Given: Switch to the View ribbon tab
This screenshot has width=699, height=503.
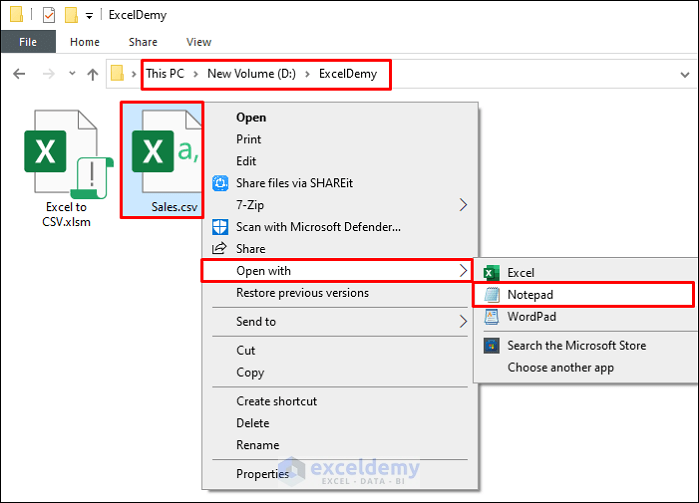Looking at the screenshot, I should pyautogui.click(x=199, y=42).
